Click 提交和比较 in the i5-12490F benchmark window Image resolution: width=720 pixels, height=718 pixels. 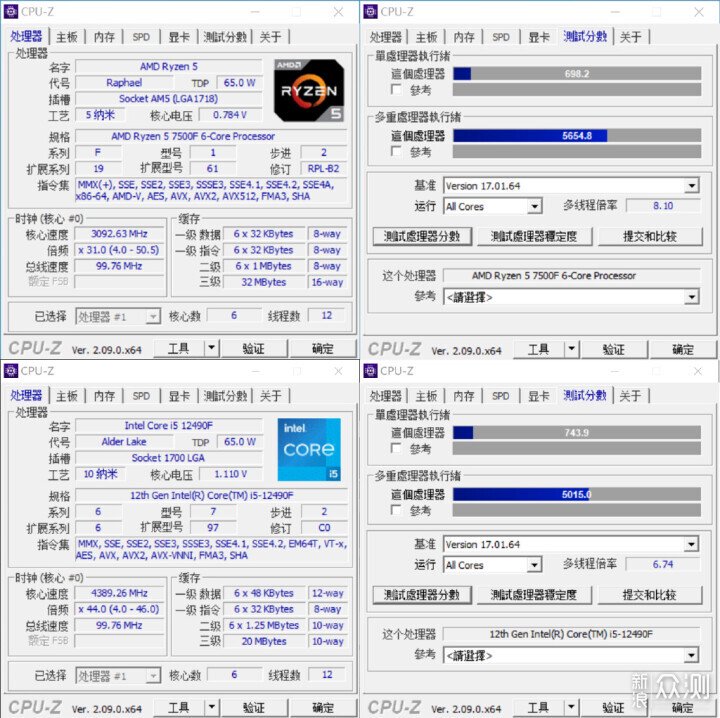pyautogui.click(x=649, y=595)
